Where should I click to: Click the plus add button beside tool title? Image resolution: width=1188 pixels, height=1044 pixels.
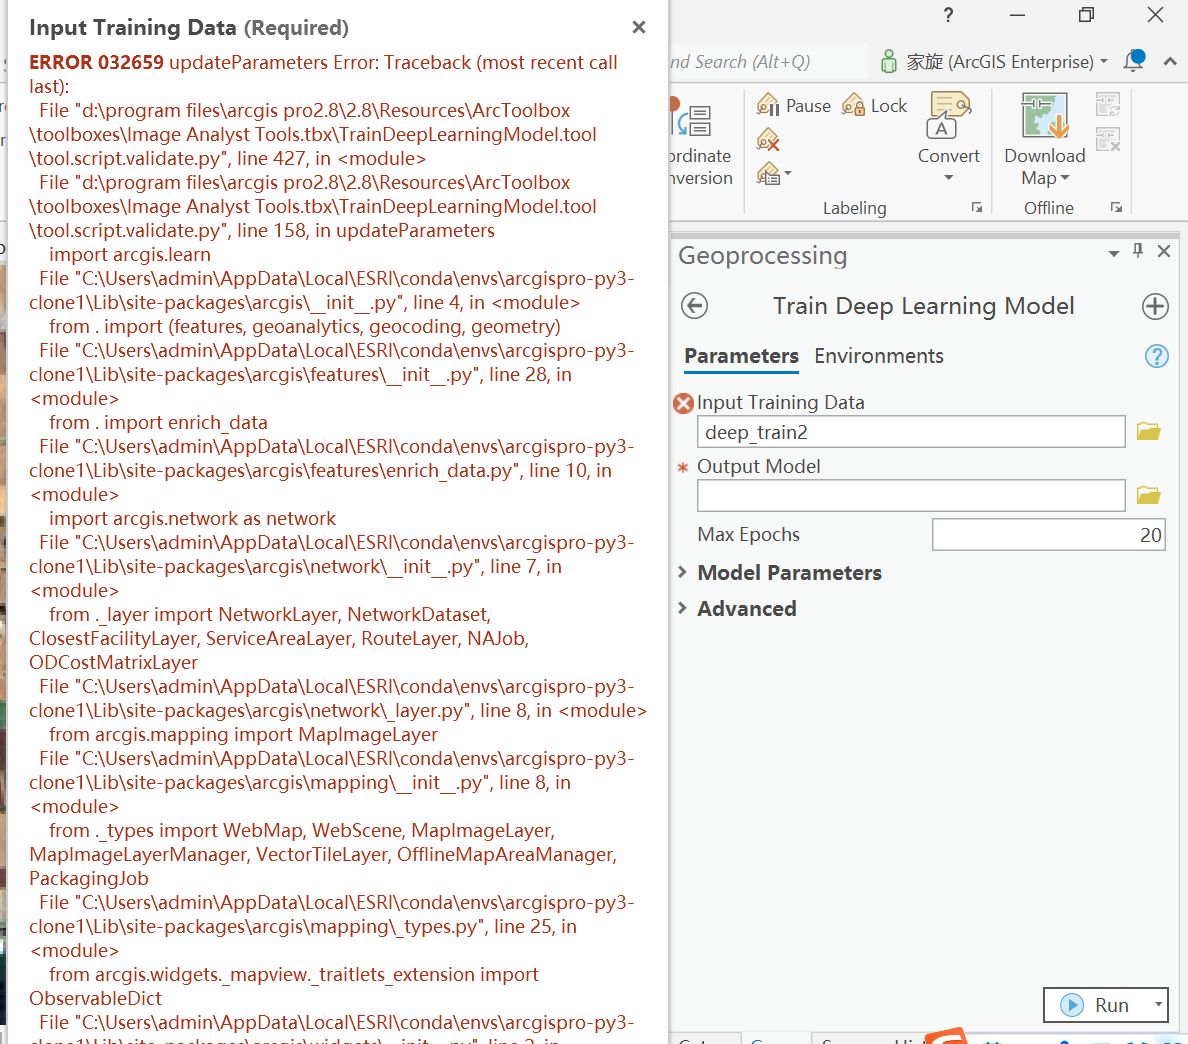1155,306
